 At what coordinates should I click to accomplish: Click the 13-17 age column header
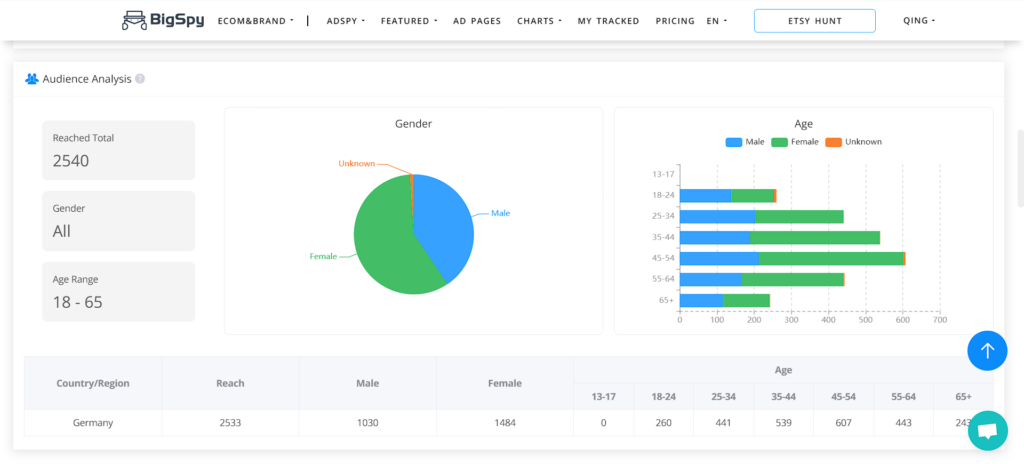tap(603, 397)
